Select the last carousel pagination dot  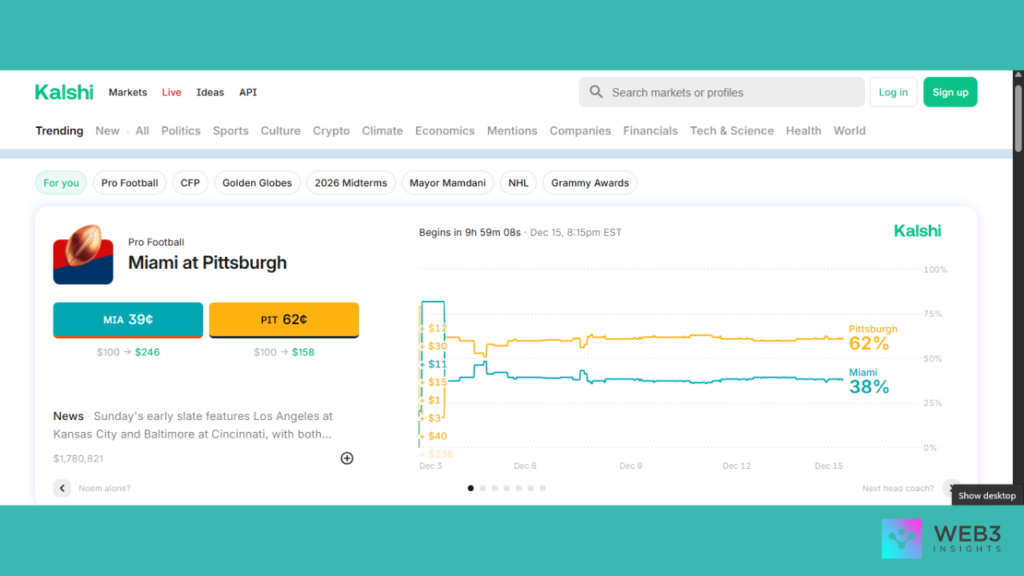(x=543, y=488)
